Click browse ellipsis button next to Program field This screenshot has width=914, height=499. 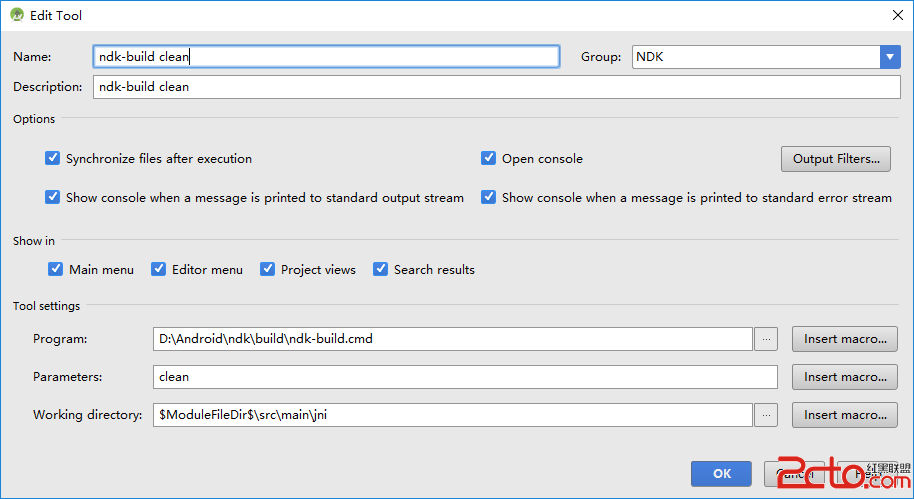point(766,339)
